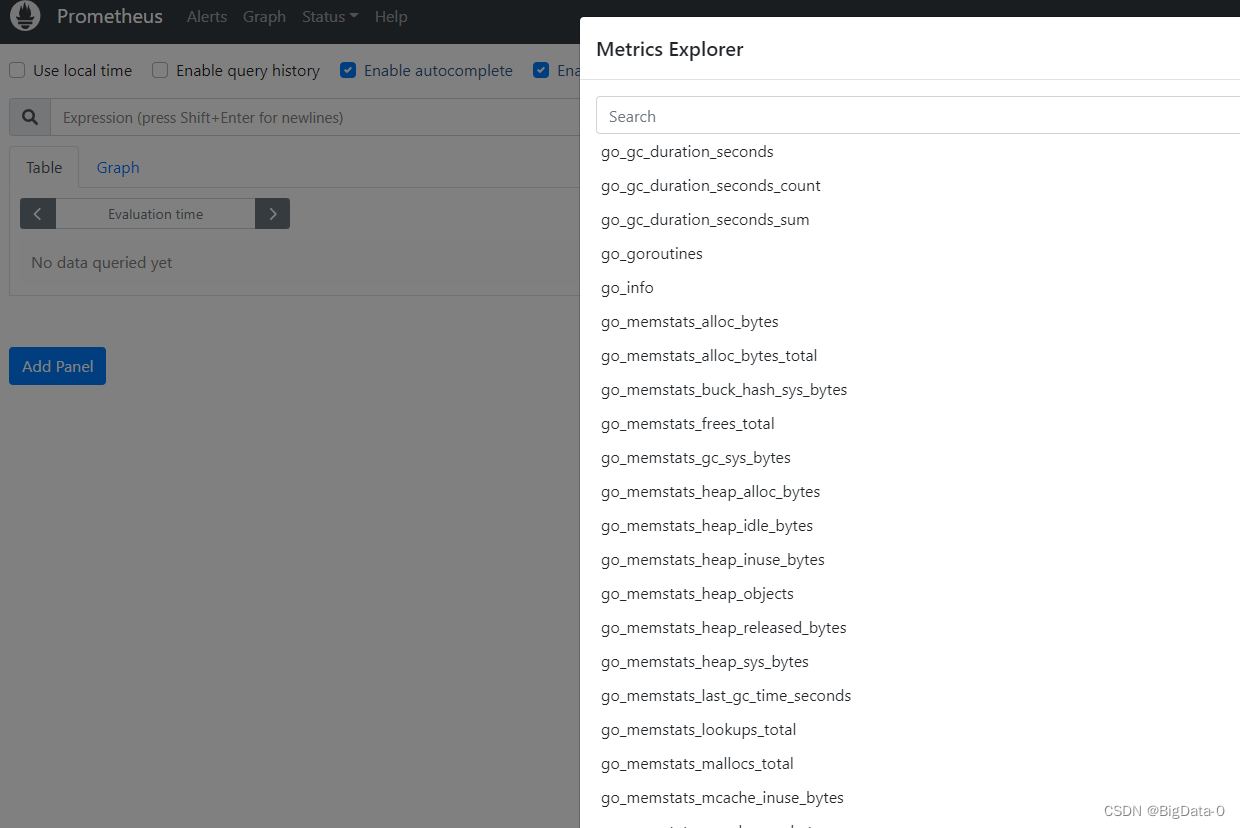Switch to the Graph panel tab

point(118,167)
